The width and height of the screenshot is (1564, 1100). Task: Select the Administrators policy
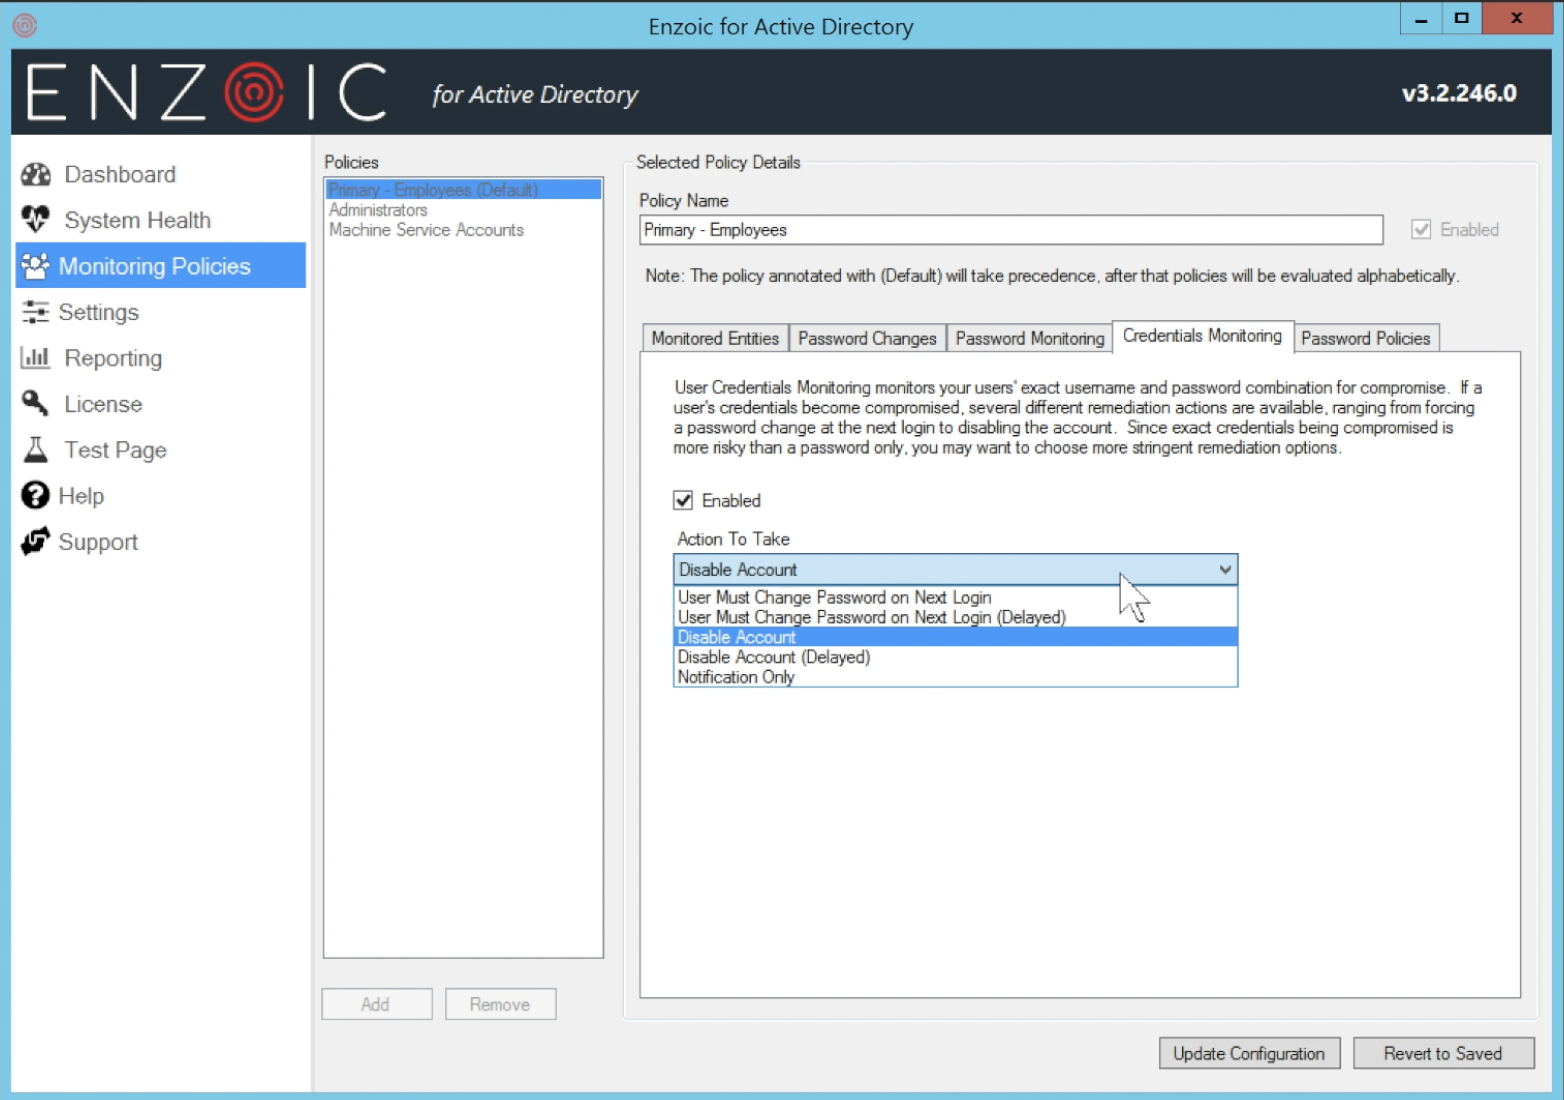point(378,209)
